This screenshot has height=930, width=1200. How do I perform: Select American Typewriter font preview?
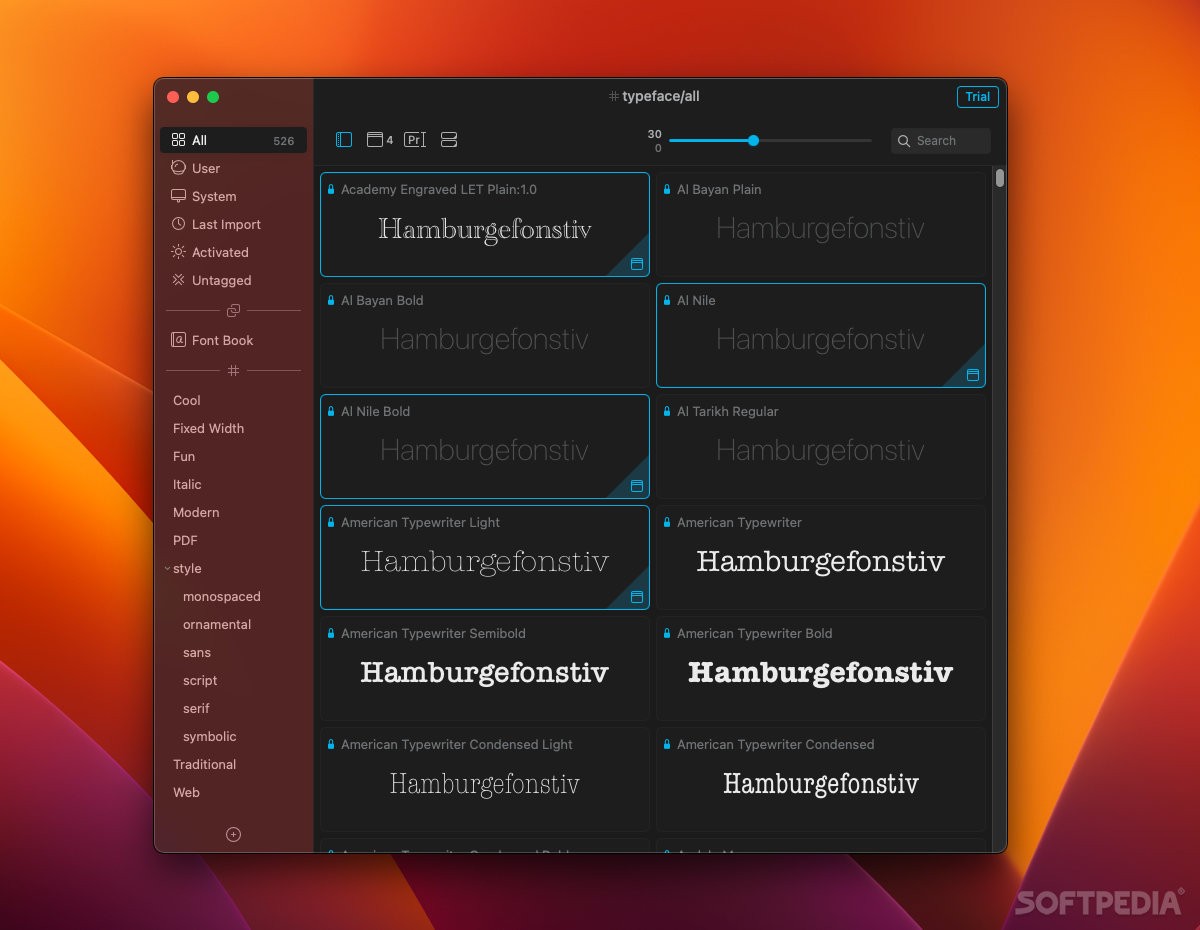click(820, 557)
